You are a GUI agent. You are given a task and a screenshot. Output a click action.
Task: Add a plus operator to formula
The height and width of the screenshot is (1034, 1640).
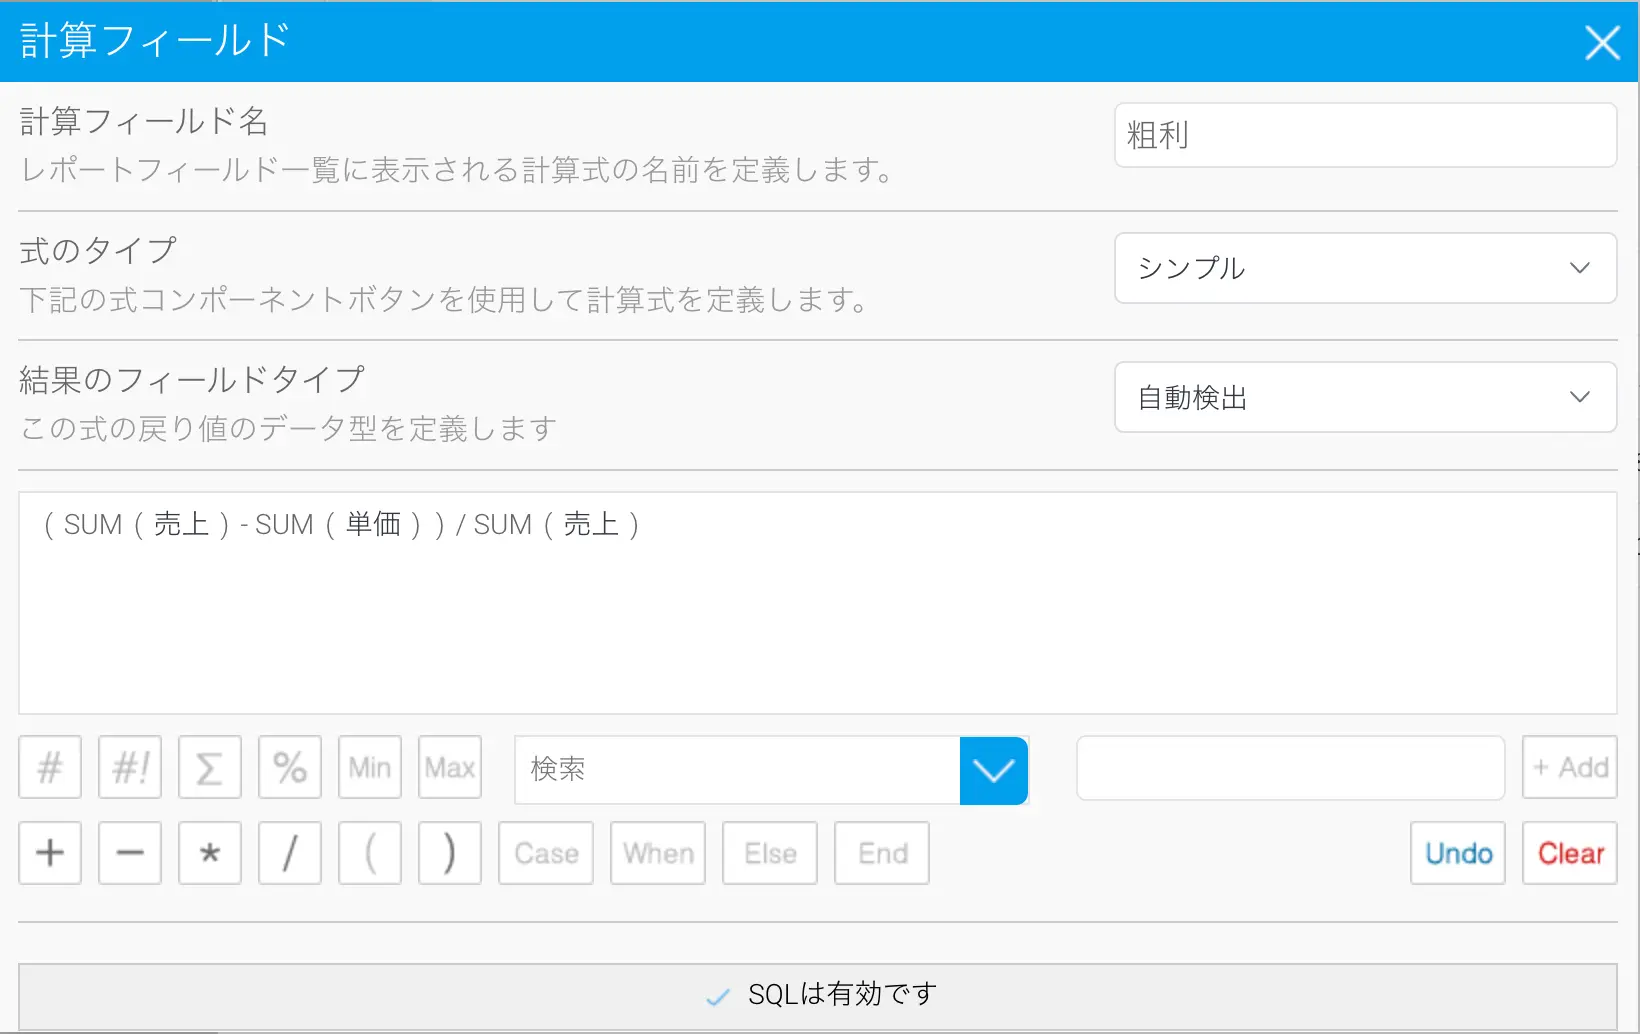coord(50,853)
